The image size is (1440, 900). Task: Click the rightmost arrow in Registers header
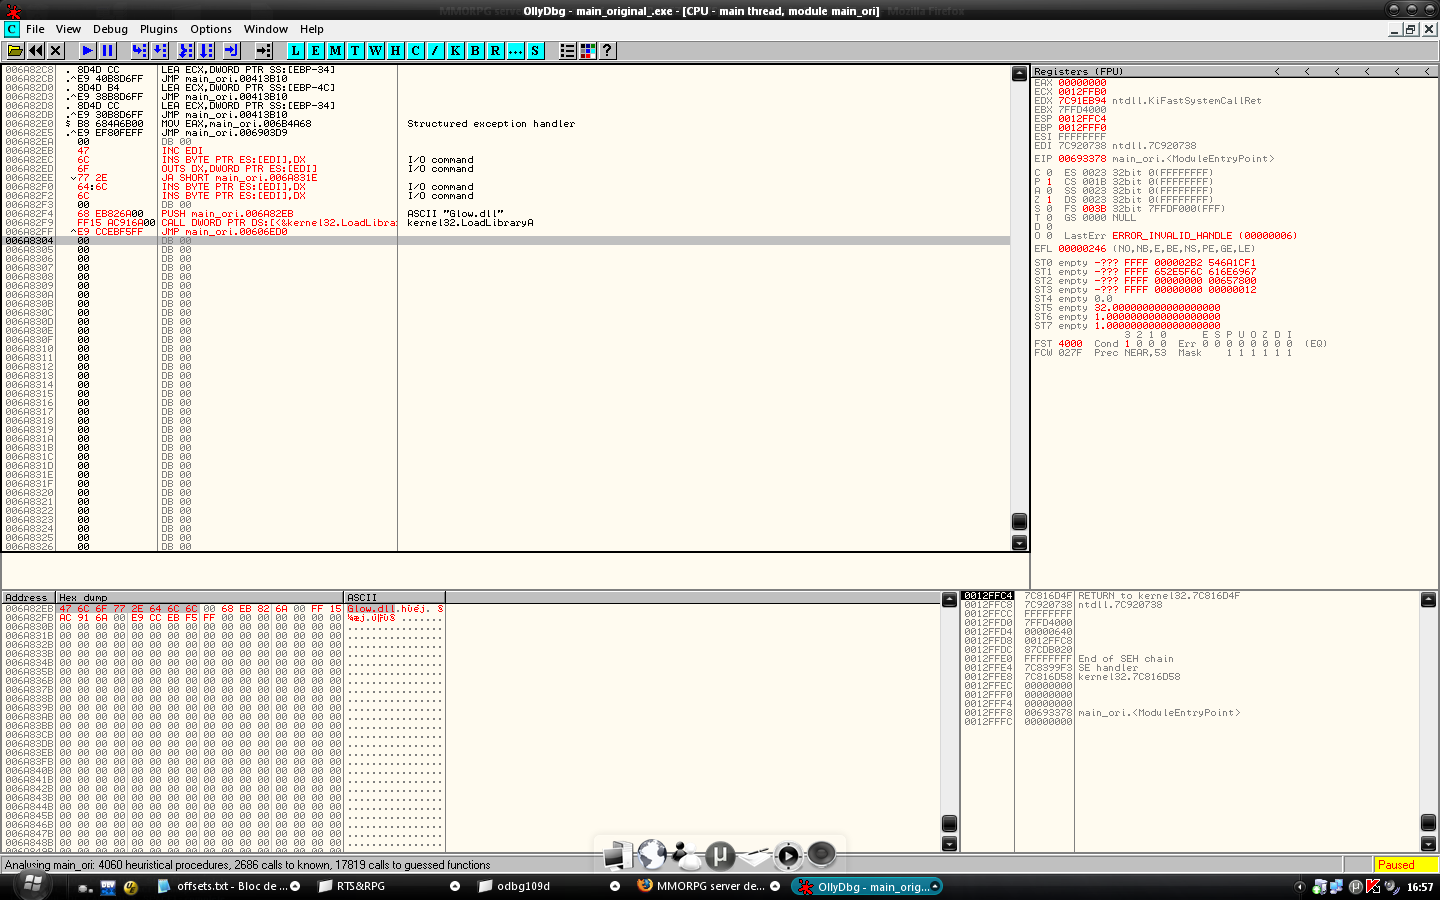point(1426,72)
